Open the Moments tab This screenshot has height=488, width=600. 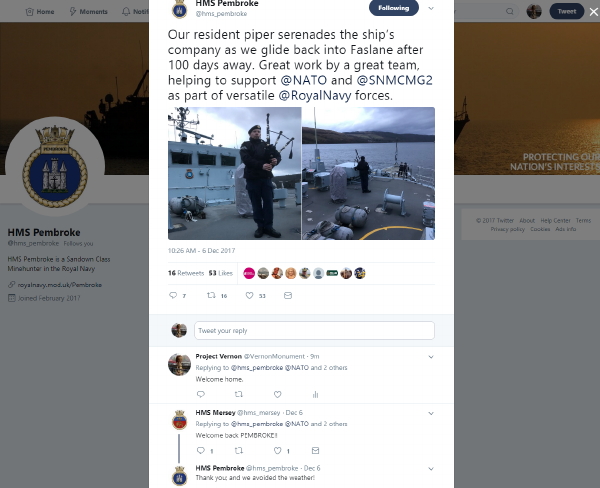(88, 11)
